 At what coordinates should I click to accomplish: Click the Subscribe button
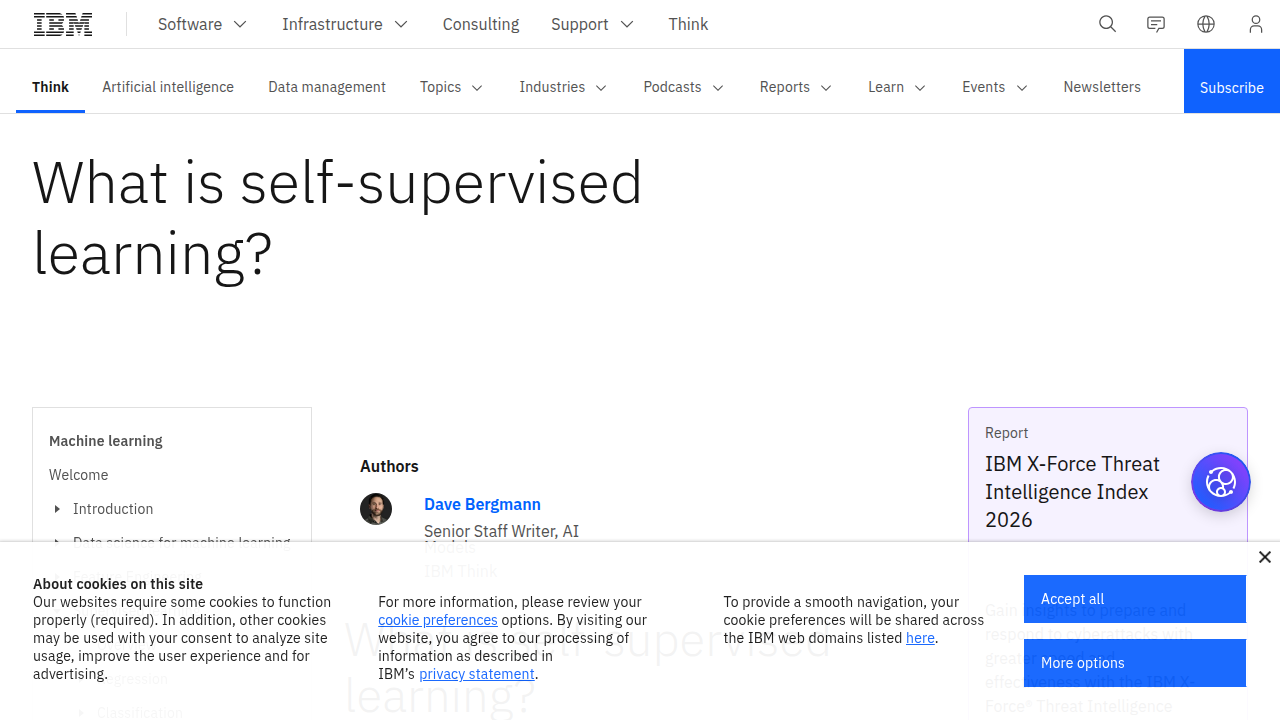(x=1232, y=81)
